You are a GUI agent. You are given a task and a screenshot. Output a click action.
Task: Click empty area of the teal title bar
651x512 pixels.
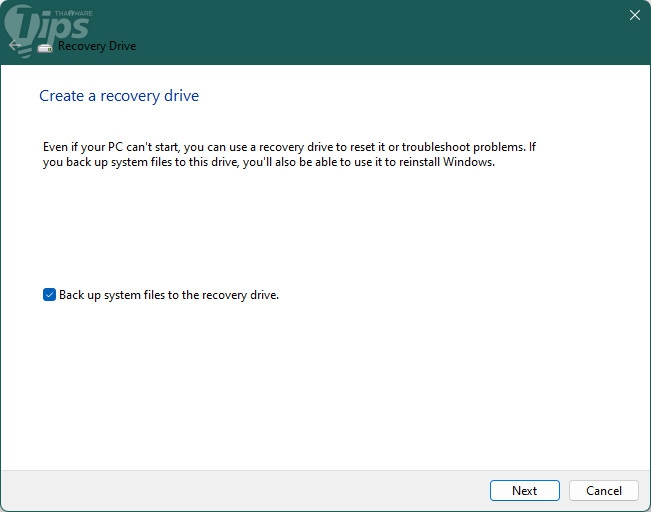tap(374, 32)
